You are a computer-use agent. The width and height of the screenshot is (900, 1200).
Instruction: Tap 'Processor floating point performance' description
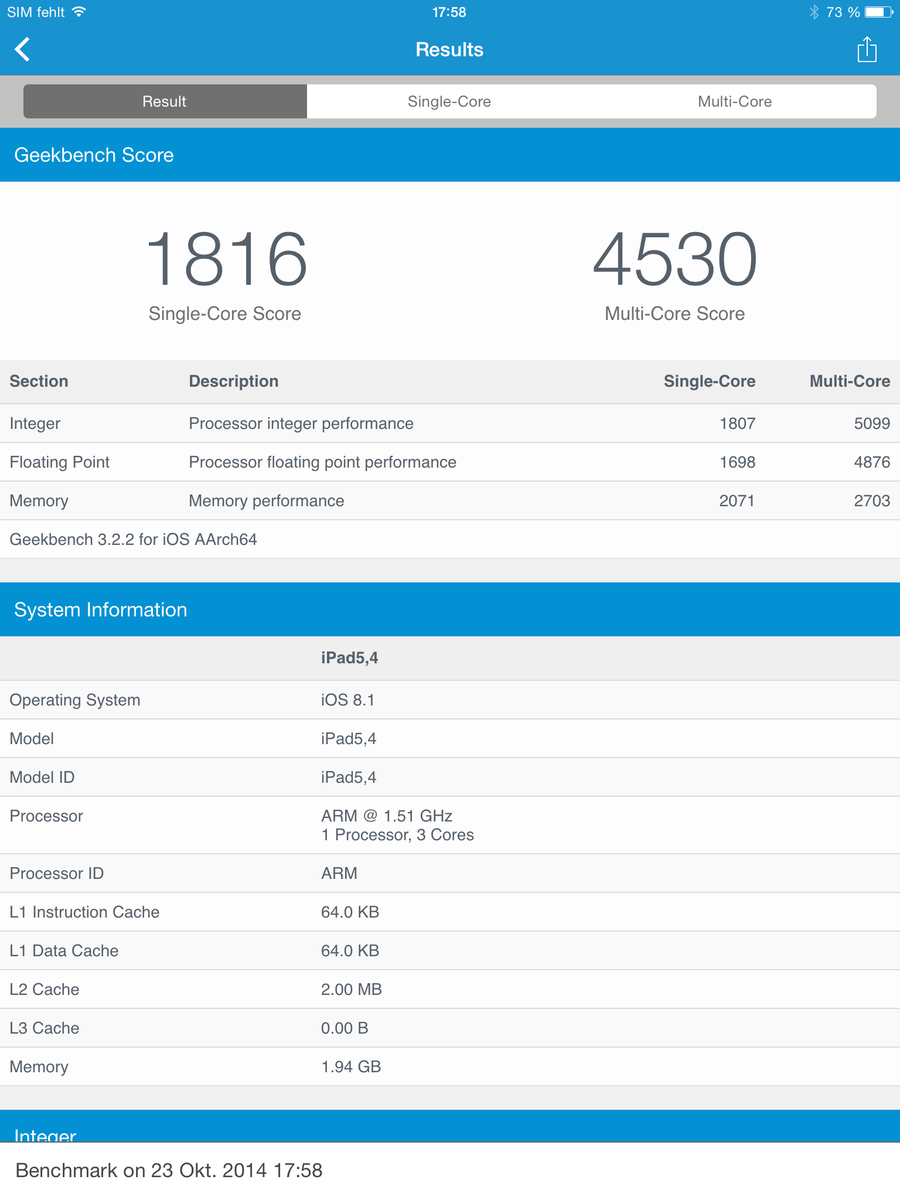[x=322, y=462]
